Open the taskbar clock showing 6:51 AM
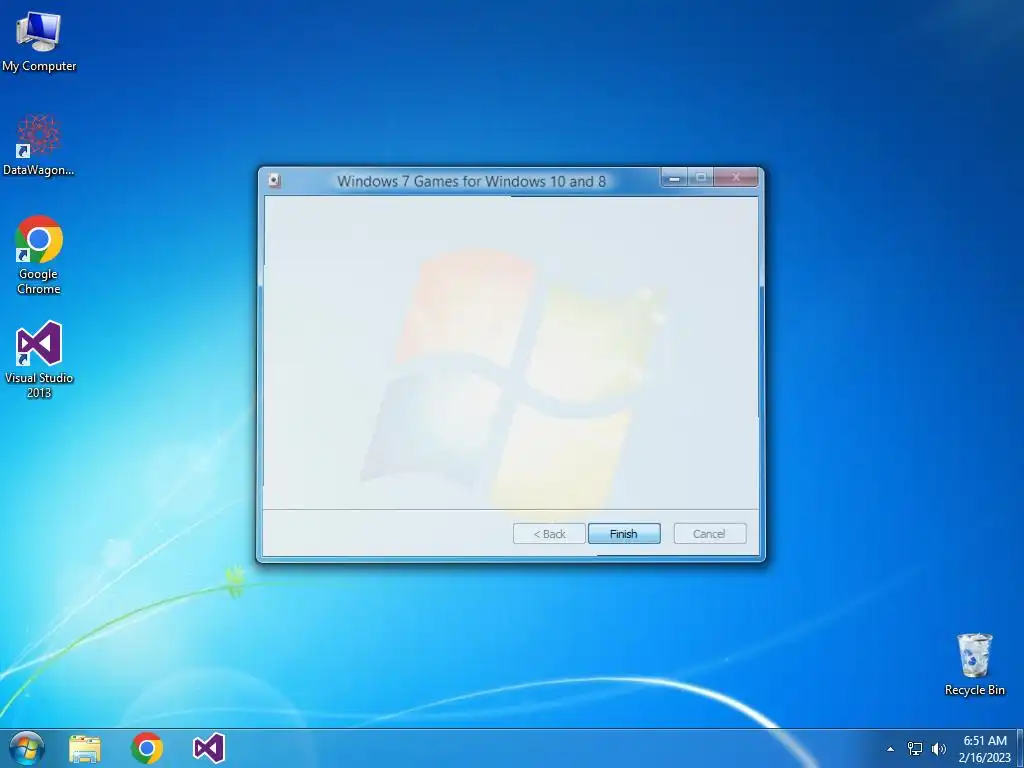 pos(985,749)
